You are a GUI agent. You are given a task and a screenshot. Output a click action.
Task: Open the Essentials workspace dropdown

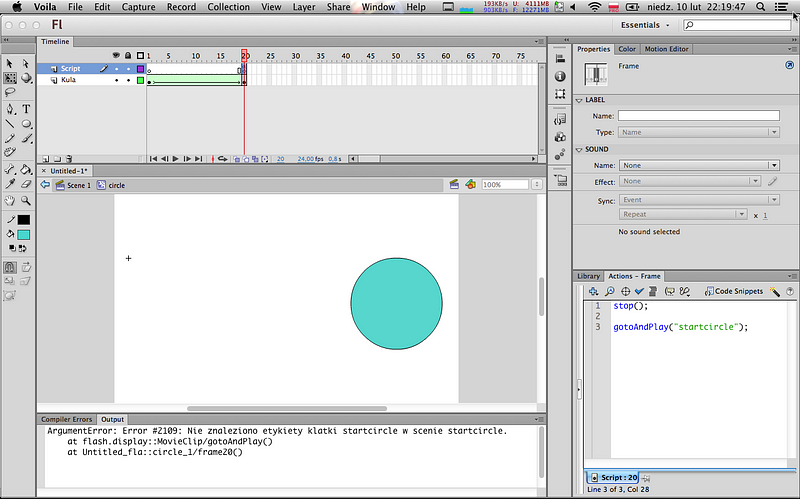(x=645, y=25)
